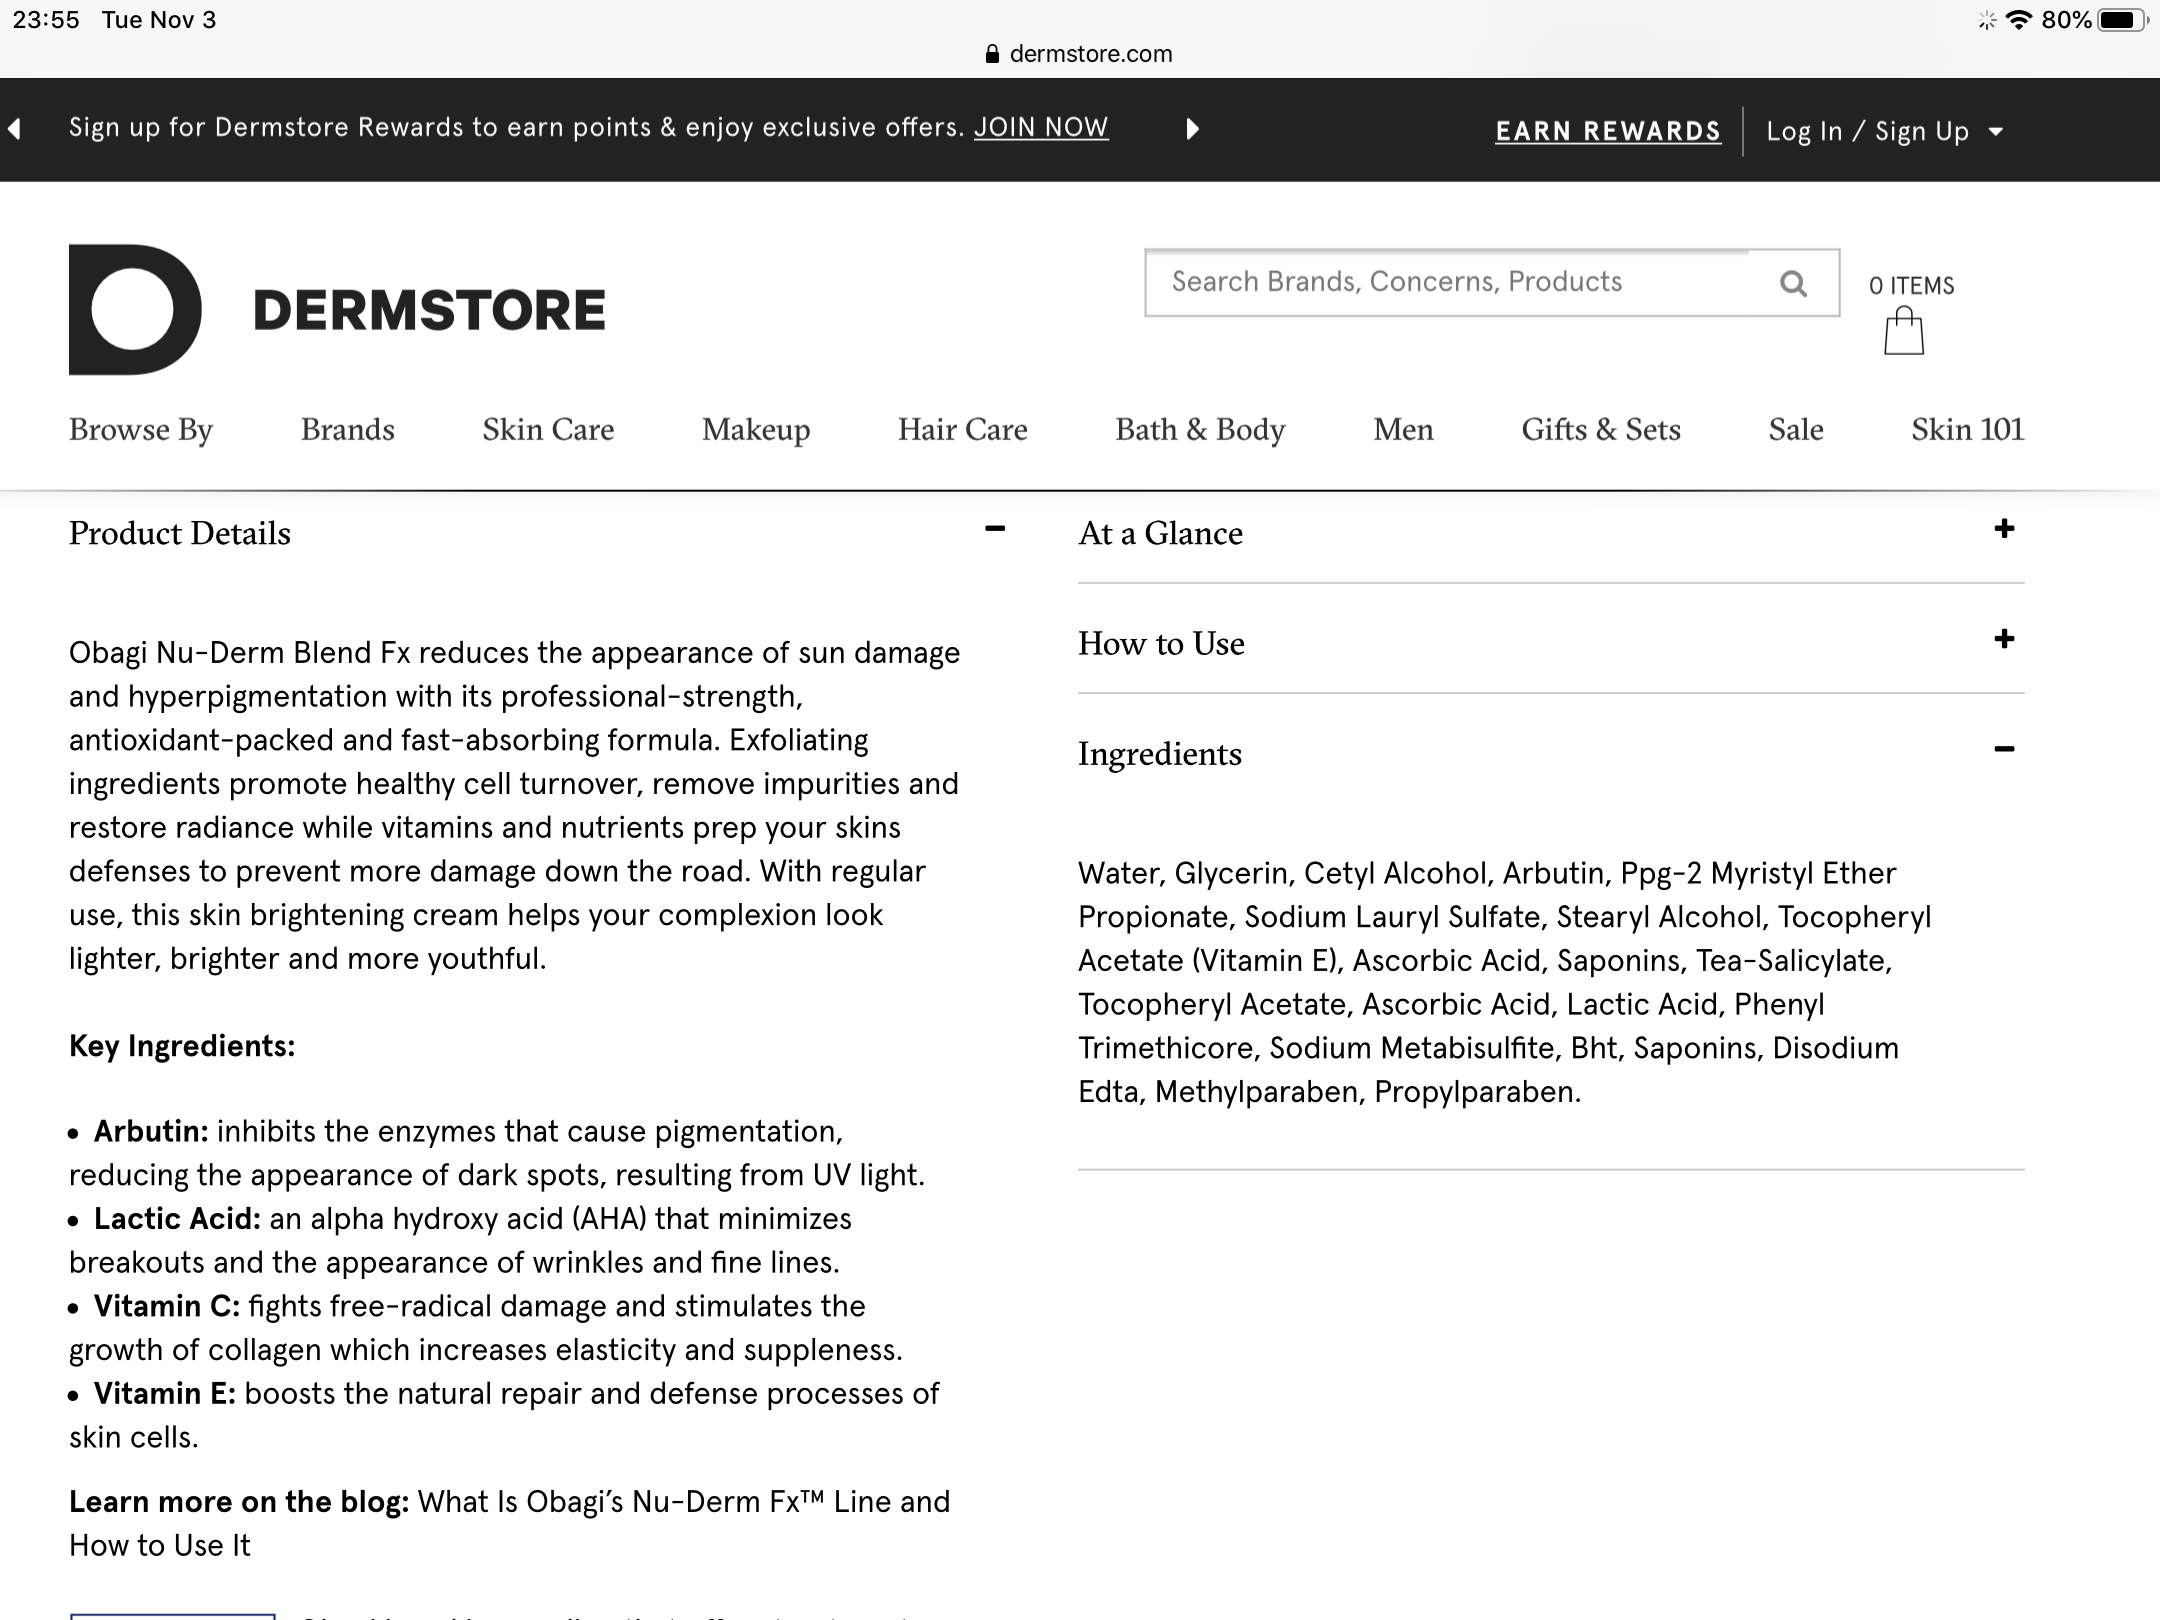Tap the Wi-Fi icon in status bar
Viewport: 2160px width, 1620px height.
(2019, 20)
